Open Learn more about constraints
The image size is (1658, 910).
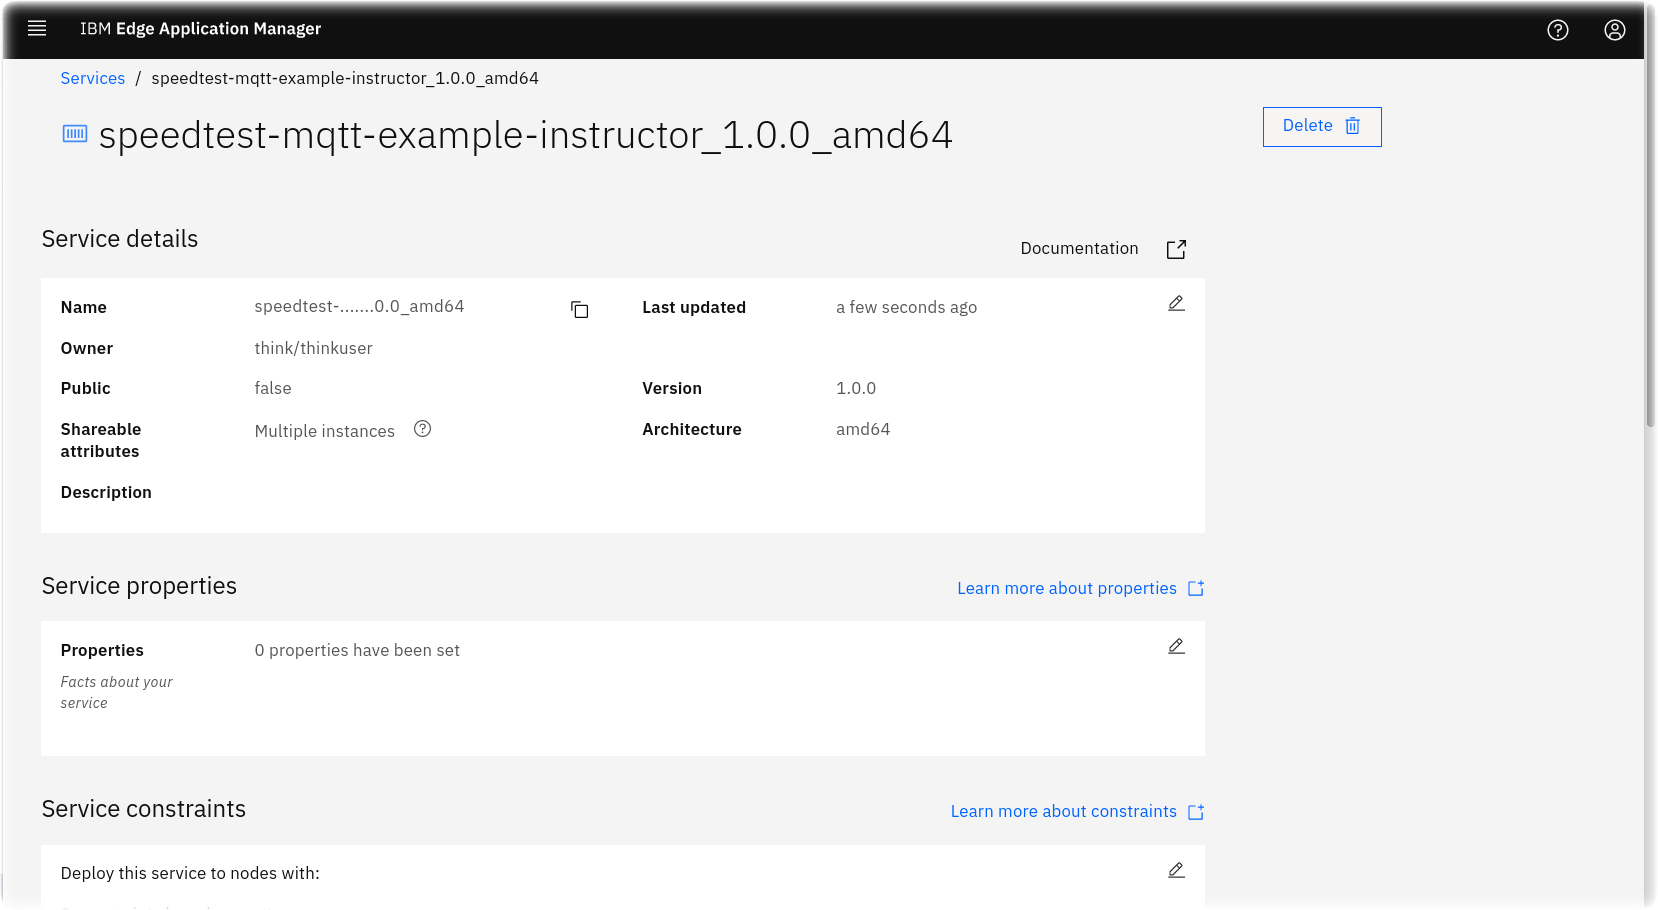point(1064,811)
